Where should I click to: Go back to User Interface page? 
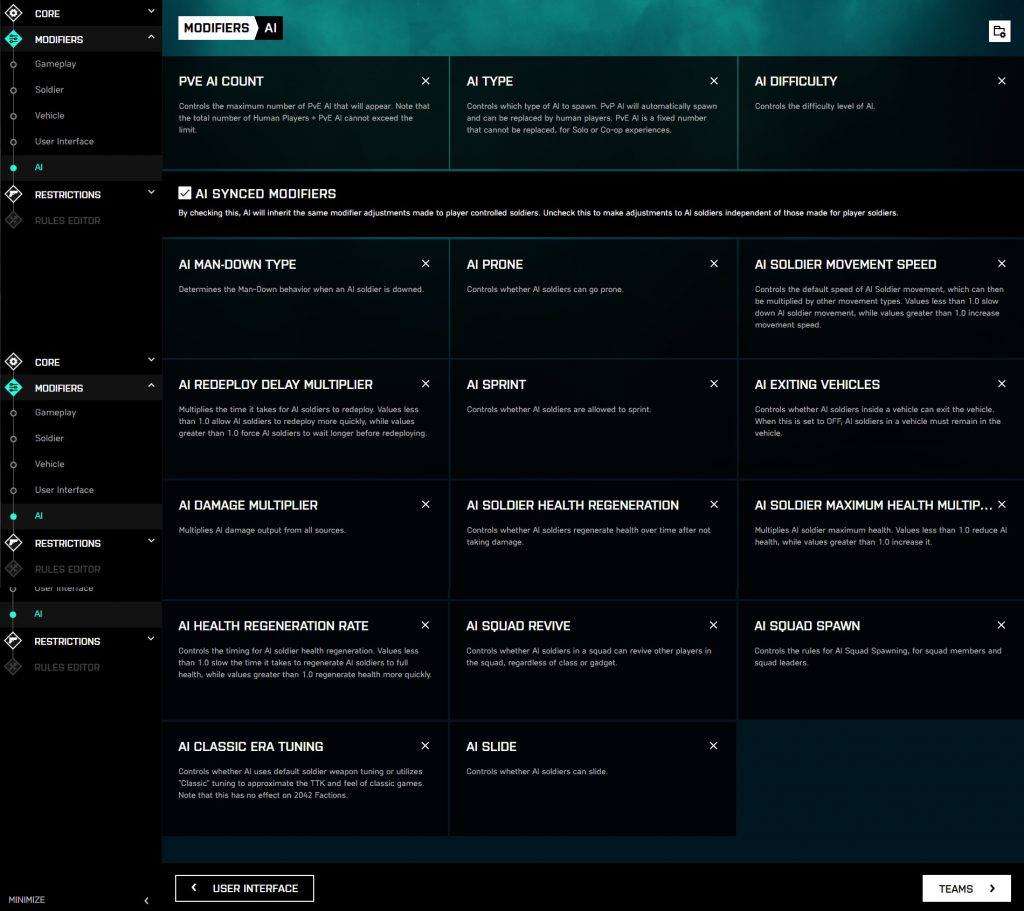pyautogui.click(x=244, y=888)
